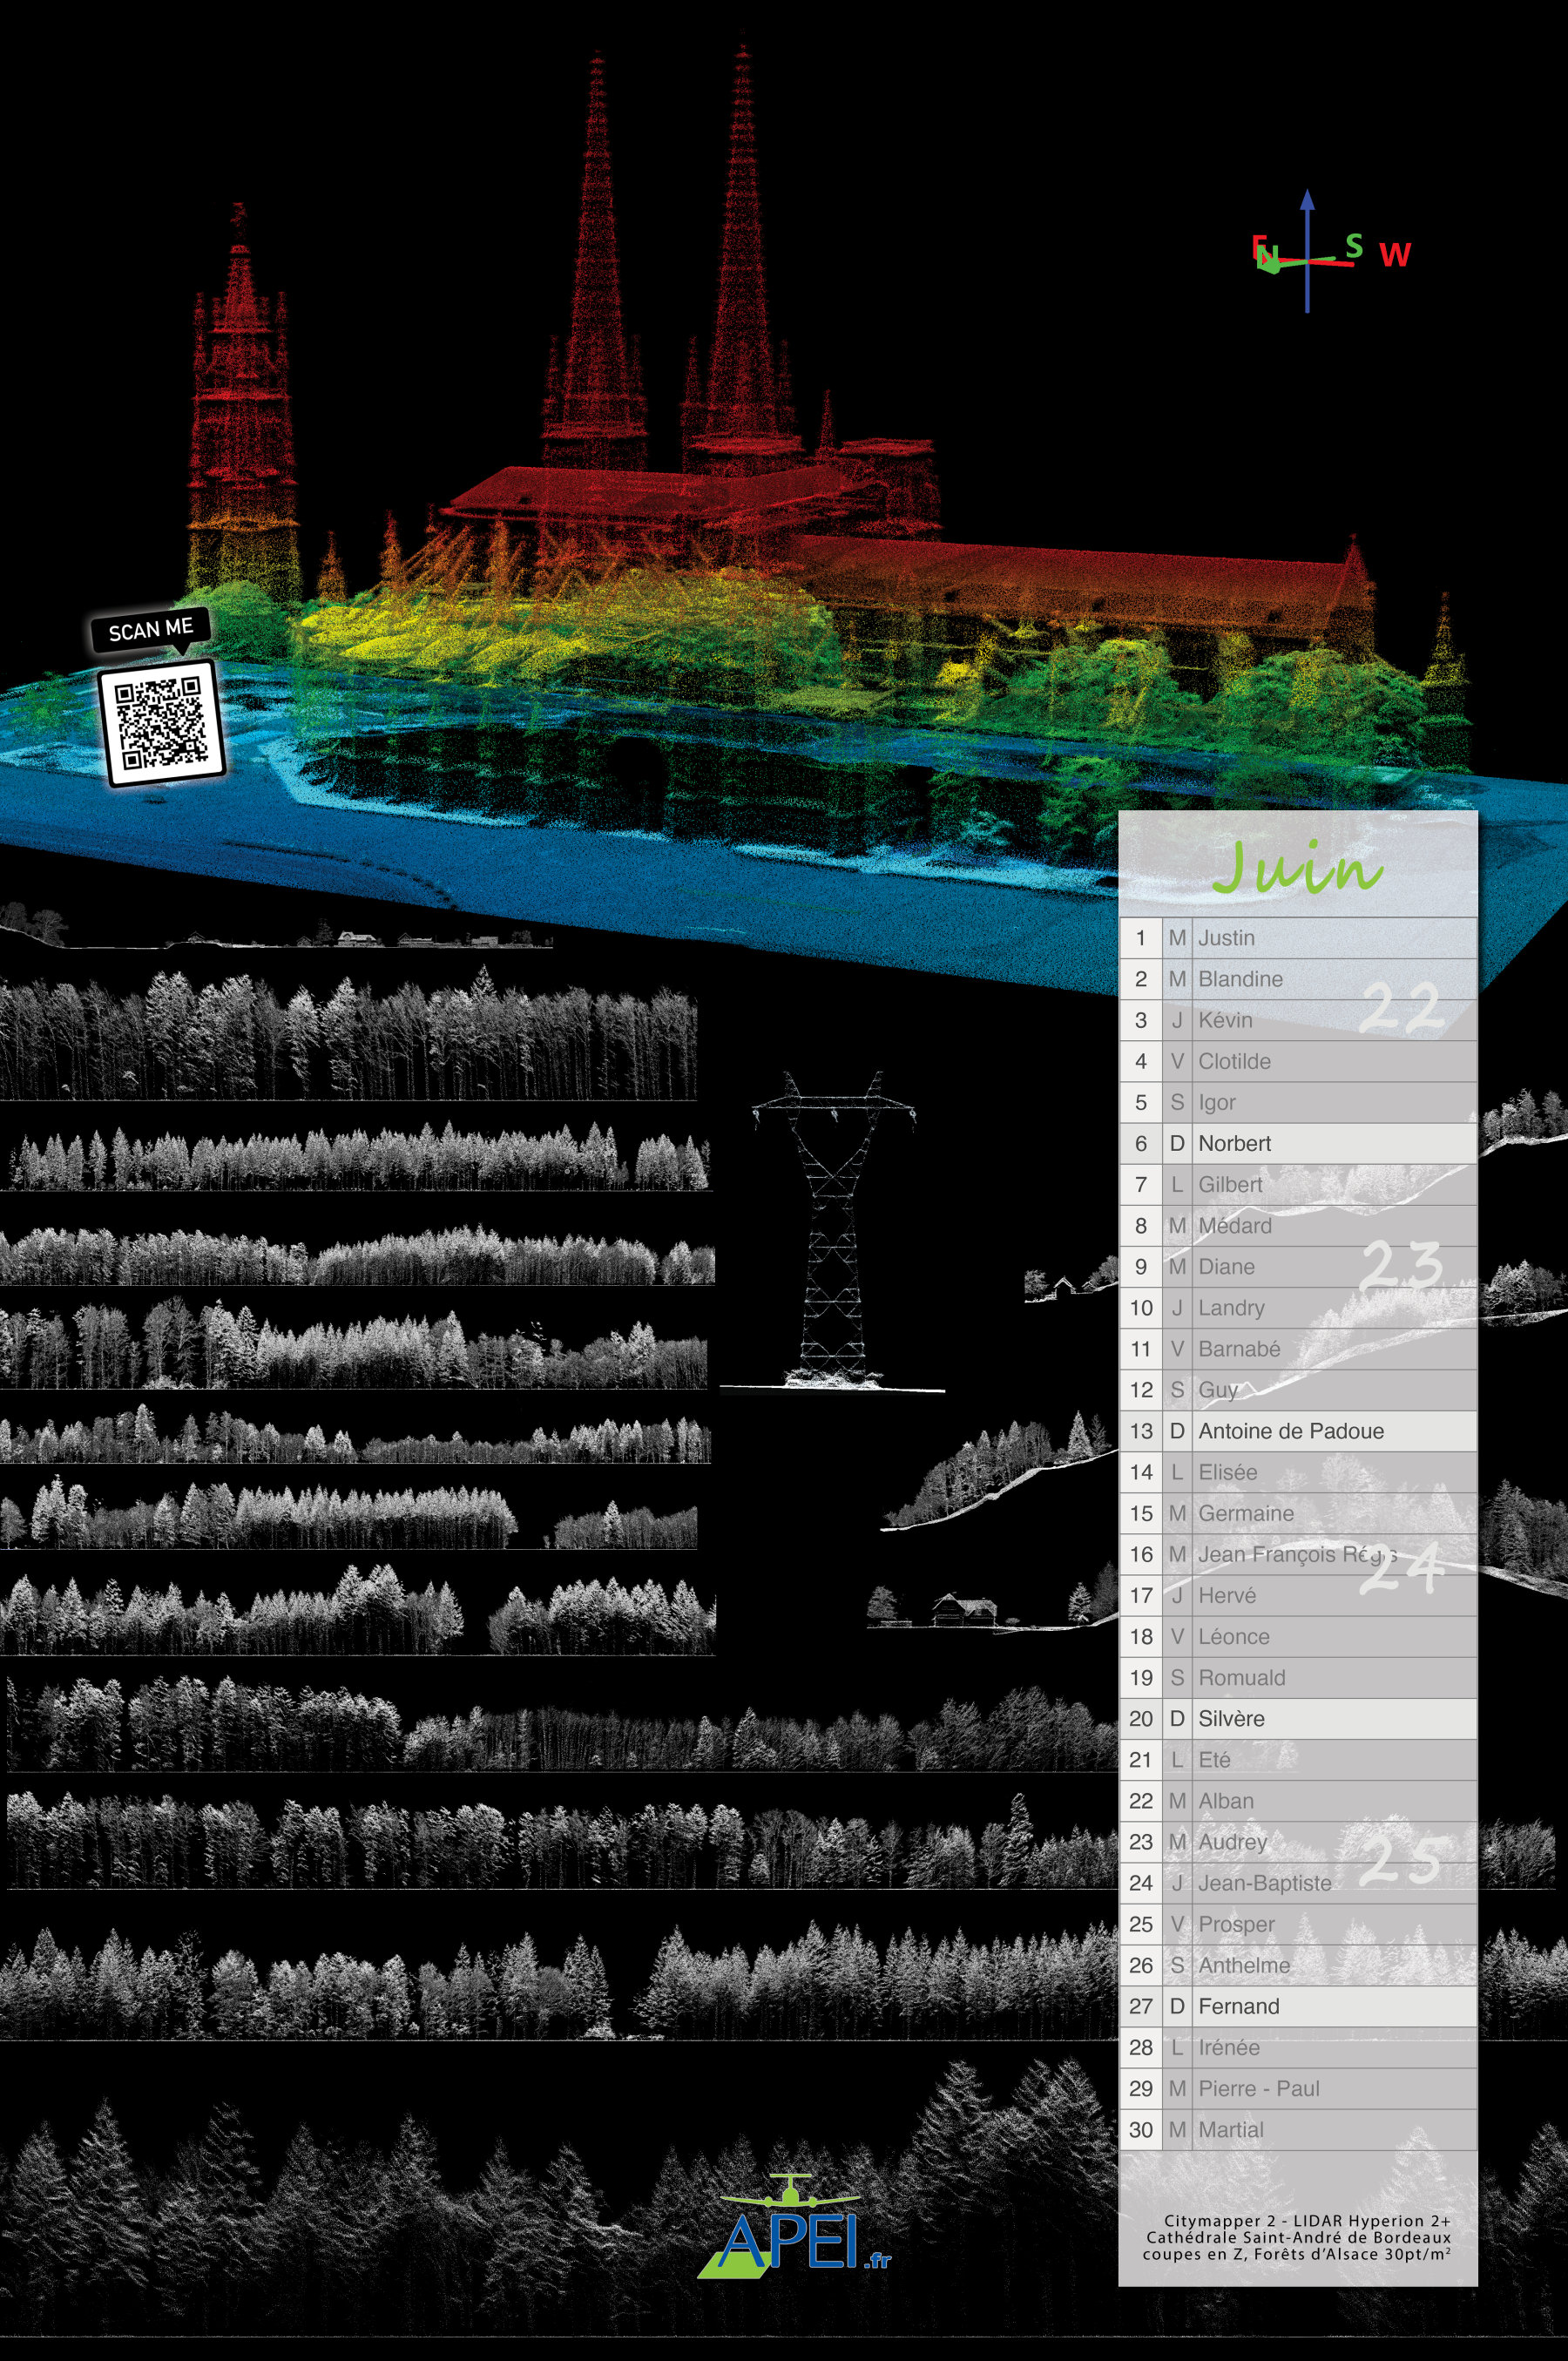The image size is (1568, 2361).
Task: Click the green S compass letter
Action: click(x=1353, y=246)
